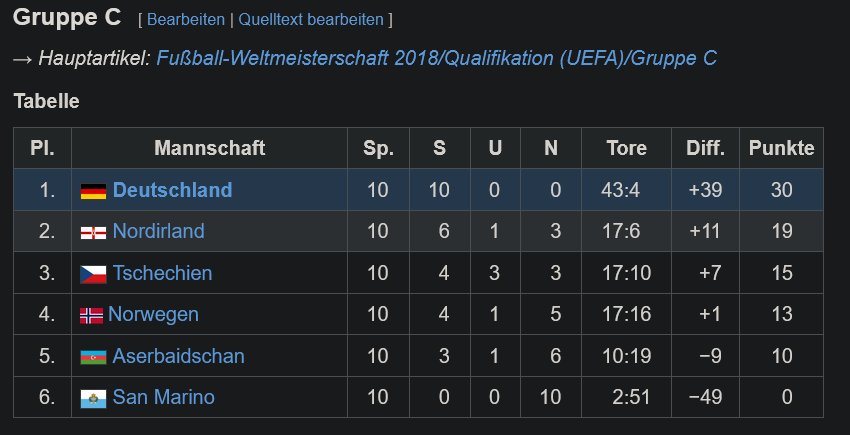This screenshot has width=850, height=435.
Task: Click Quelltext bearbeiten link
Action: pyautogui.click(x=311, y=20)
